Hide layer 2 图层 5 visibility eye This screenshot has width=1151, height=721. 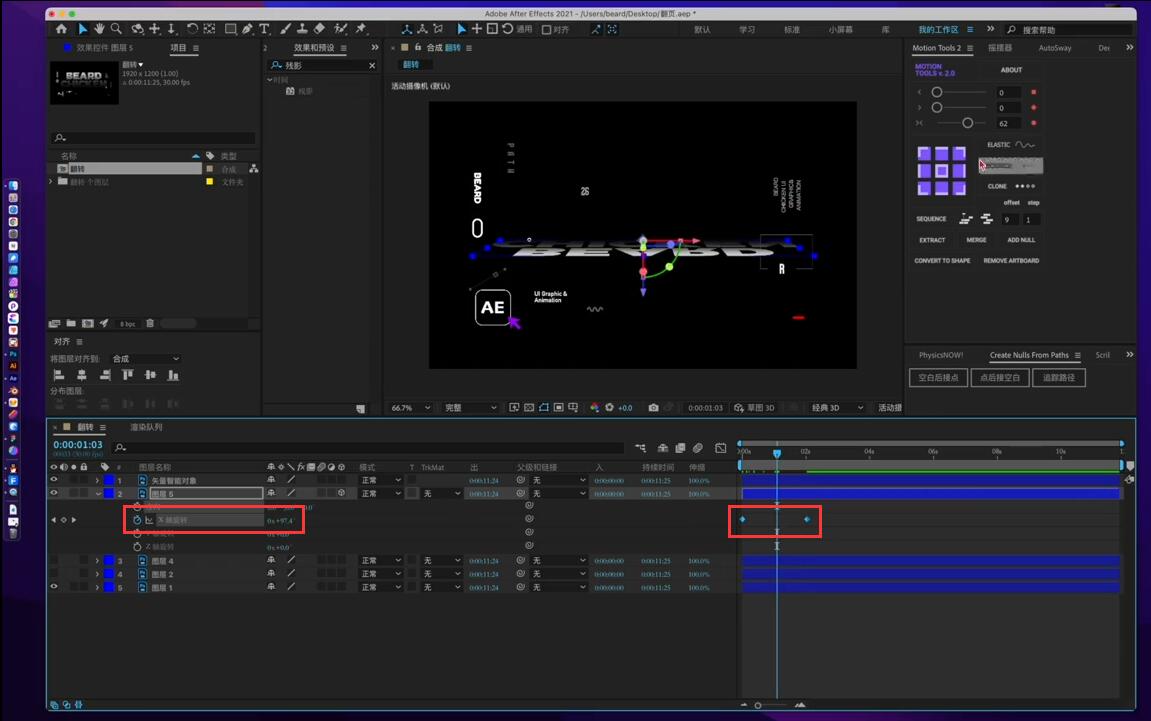(54, 493)
